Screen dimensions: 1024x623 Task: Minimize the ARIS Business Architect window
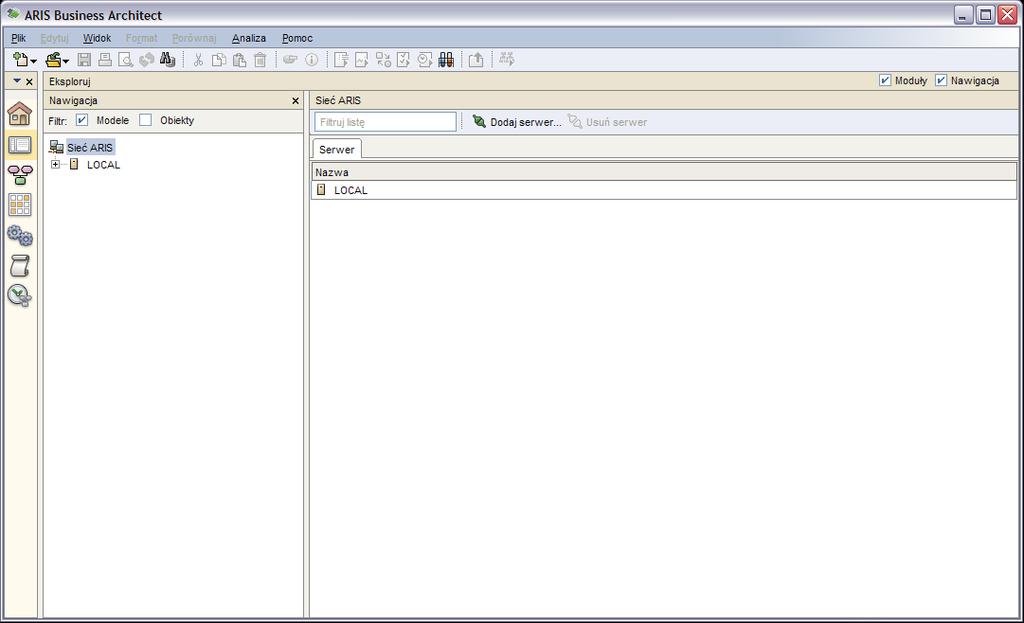coord(963,15)
